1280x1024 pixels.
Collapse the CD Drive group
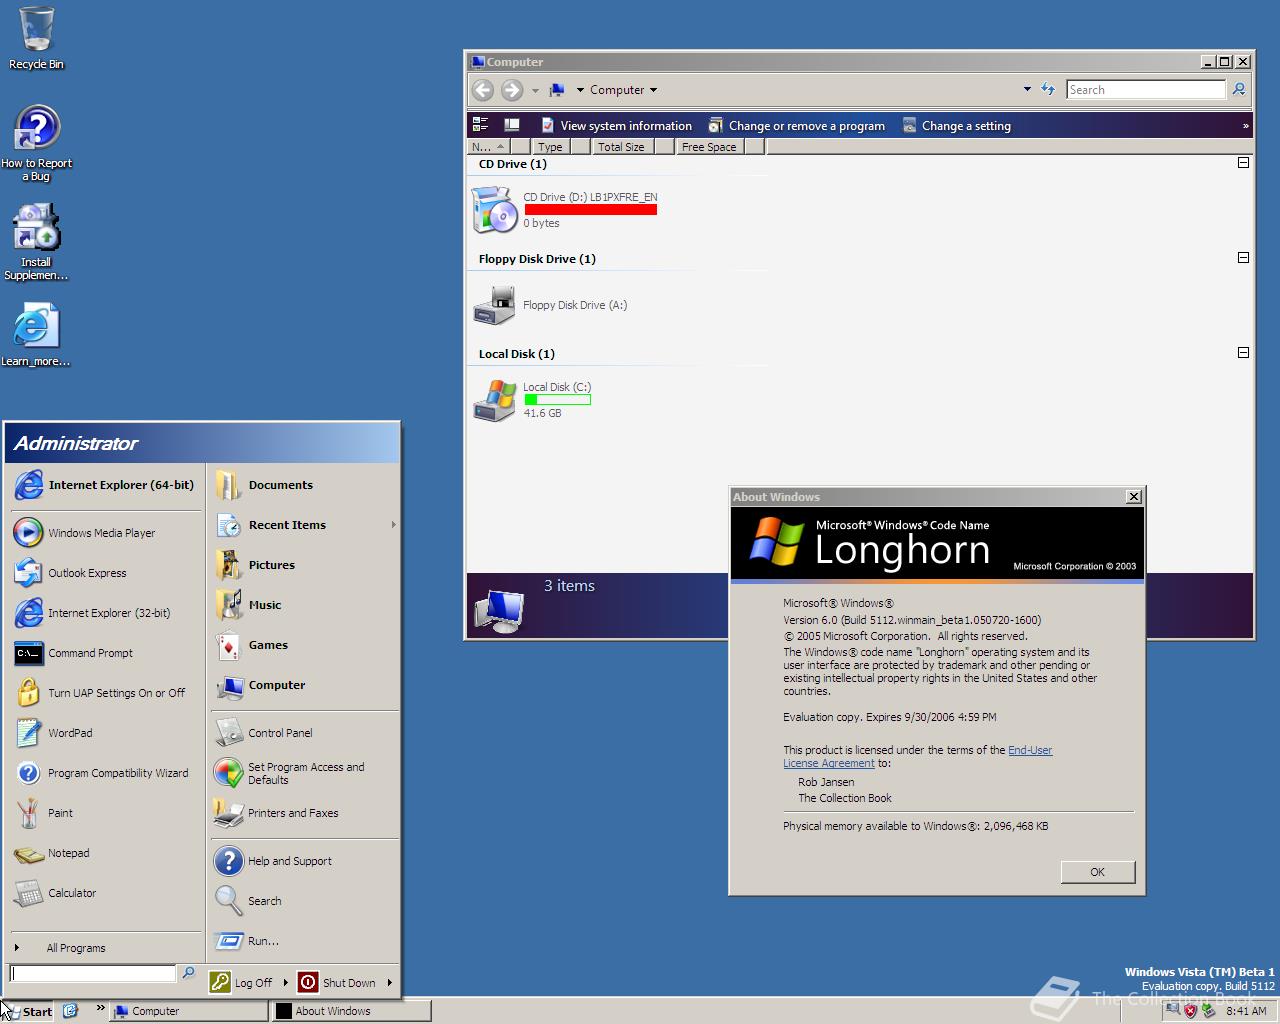1243,162
